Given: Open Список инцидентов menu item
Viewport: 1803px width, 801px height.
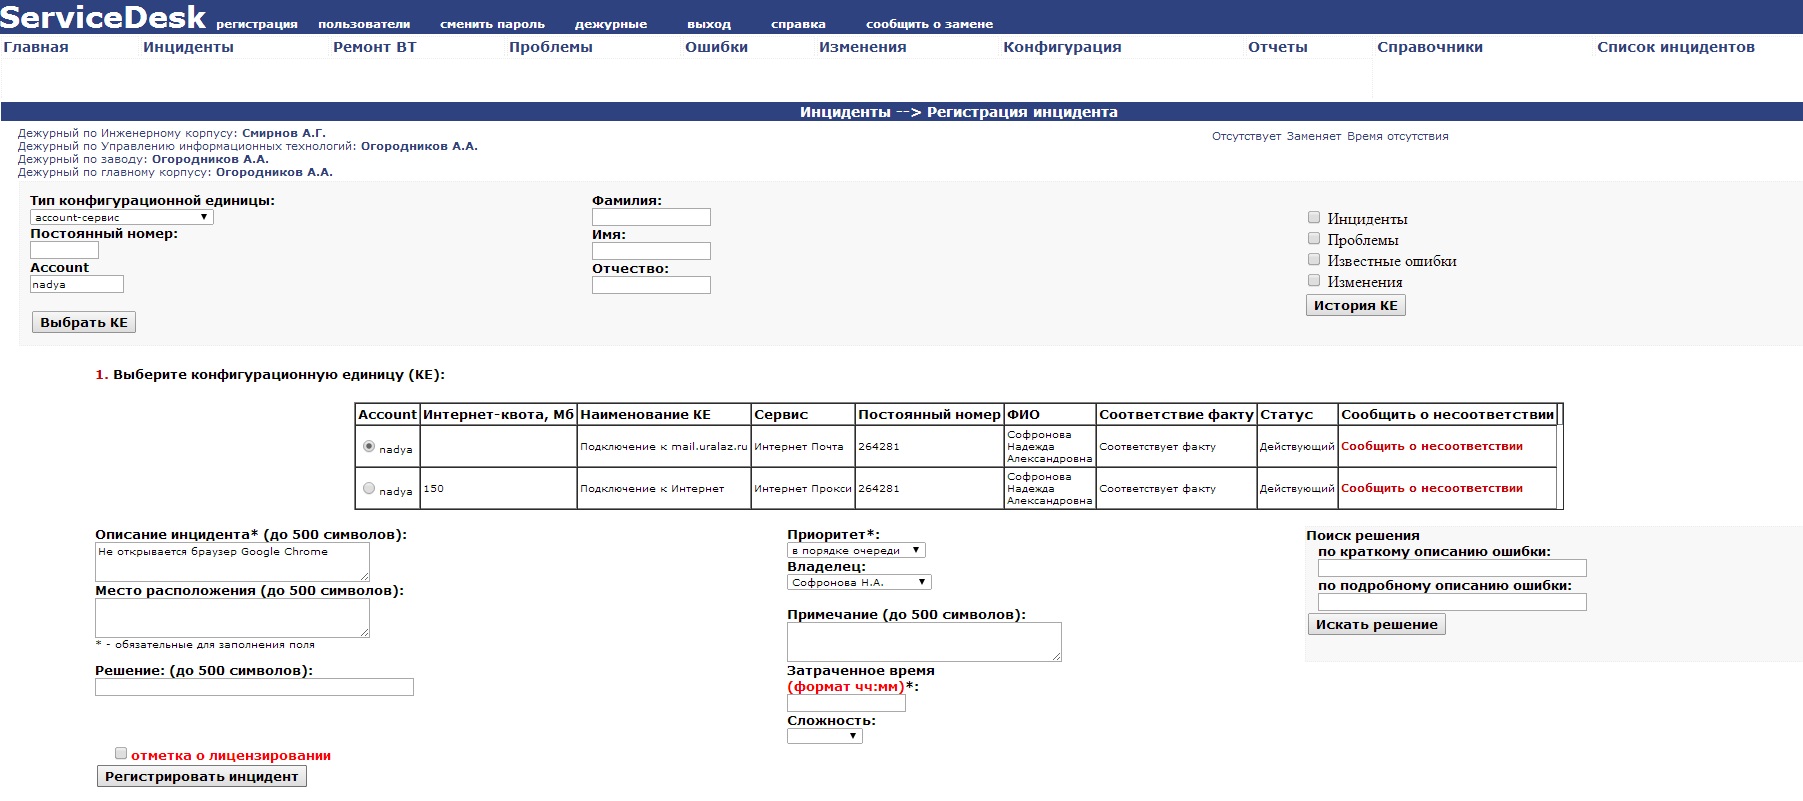Looking at the screenshot, I should (1676, 47).
